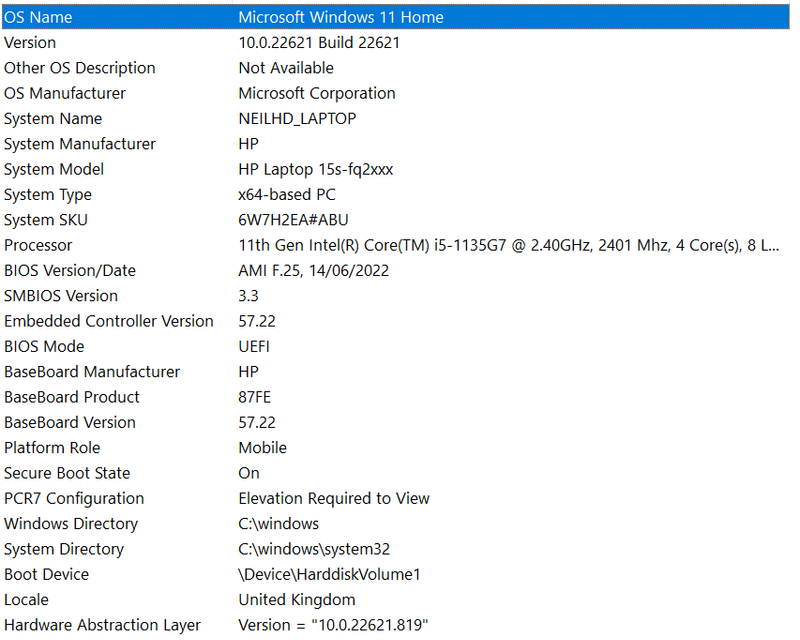The height and width of the screenshot is (640, 800).
Task: Click the 87FE value
Action: (255, 397)
